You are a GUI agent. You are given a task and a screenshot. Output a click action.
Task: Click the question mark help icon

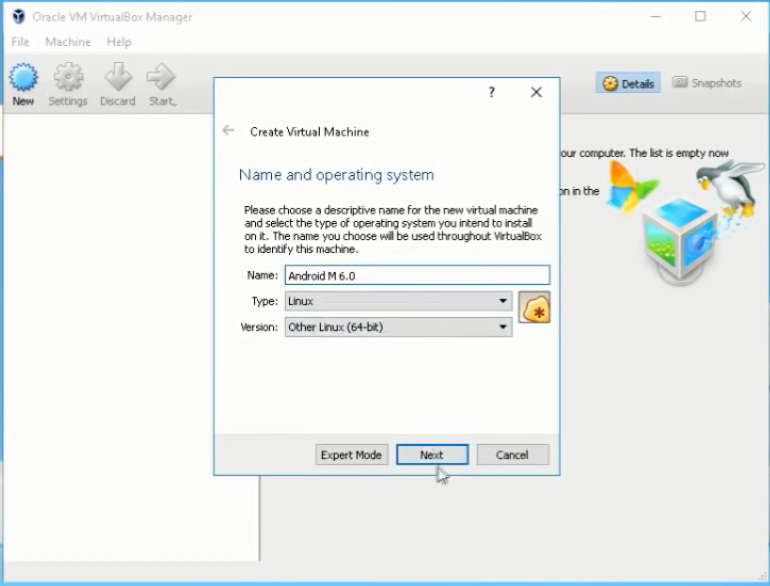coord(492,92)
